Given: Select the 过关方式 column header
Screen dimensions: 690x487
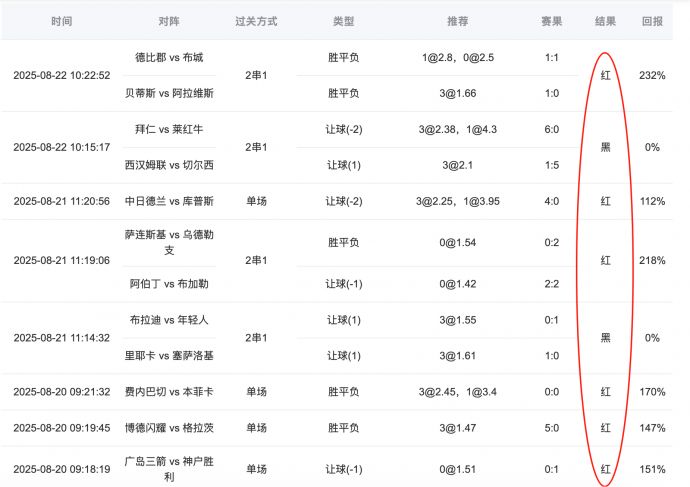Looking at the screenshot, I should point(256,21).
